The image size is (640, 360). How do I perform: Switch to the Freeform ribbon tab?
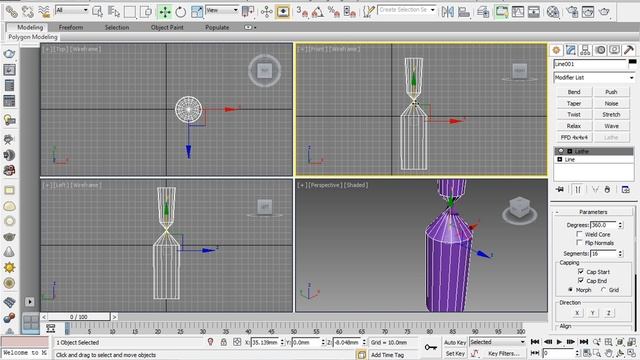coord(71,27)
